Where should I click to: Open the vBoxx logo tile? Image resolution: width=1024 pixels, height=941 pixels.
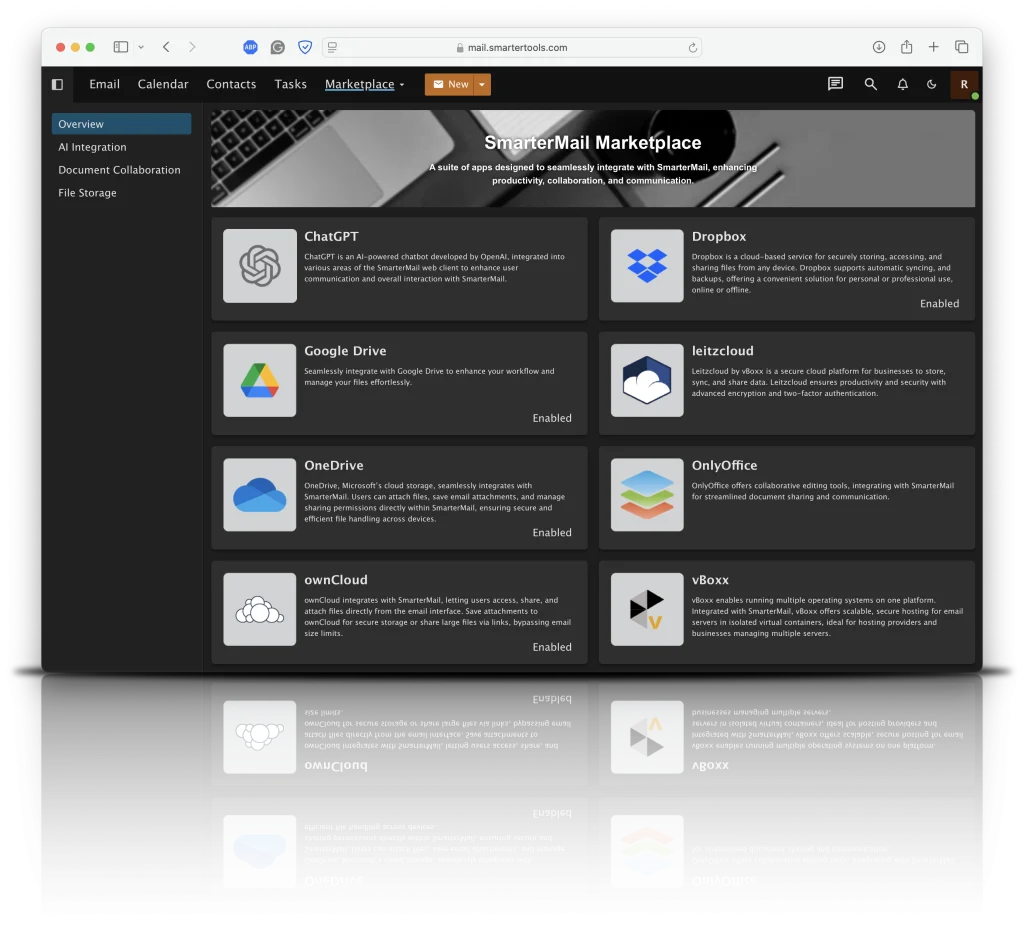tap(647, 609)
